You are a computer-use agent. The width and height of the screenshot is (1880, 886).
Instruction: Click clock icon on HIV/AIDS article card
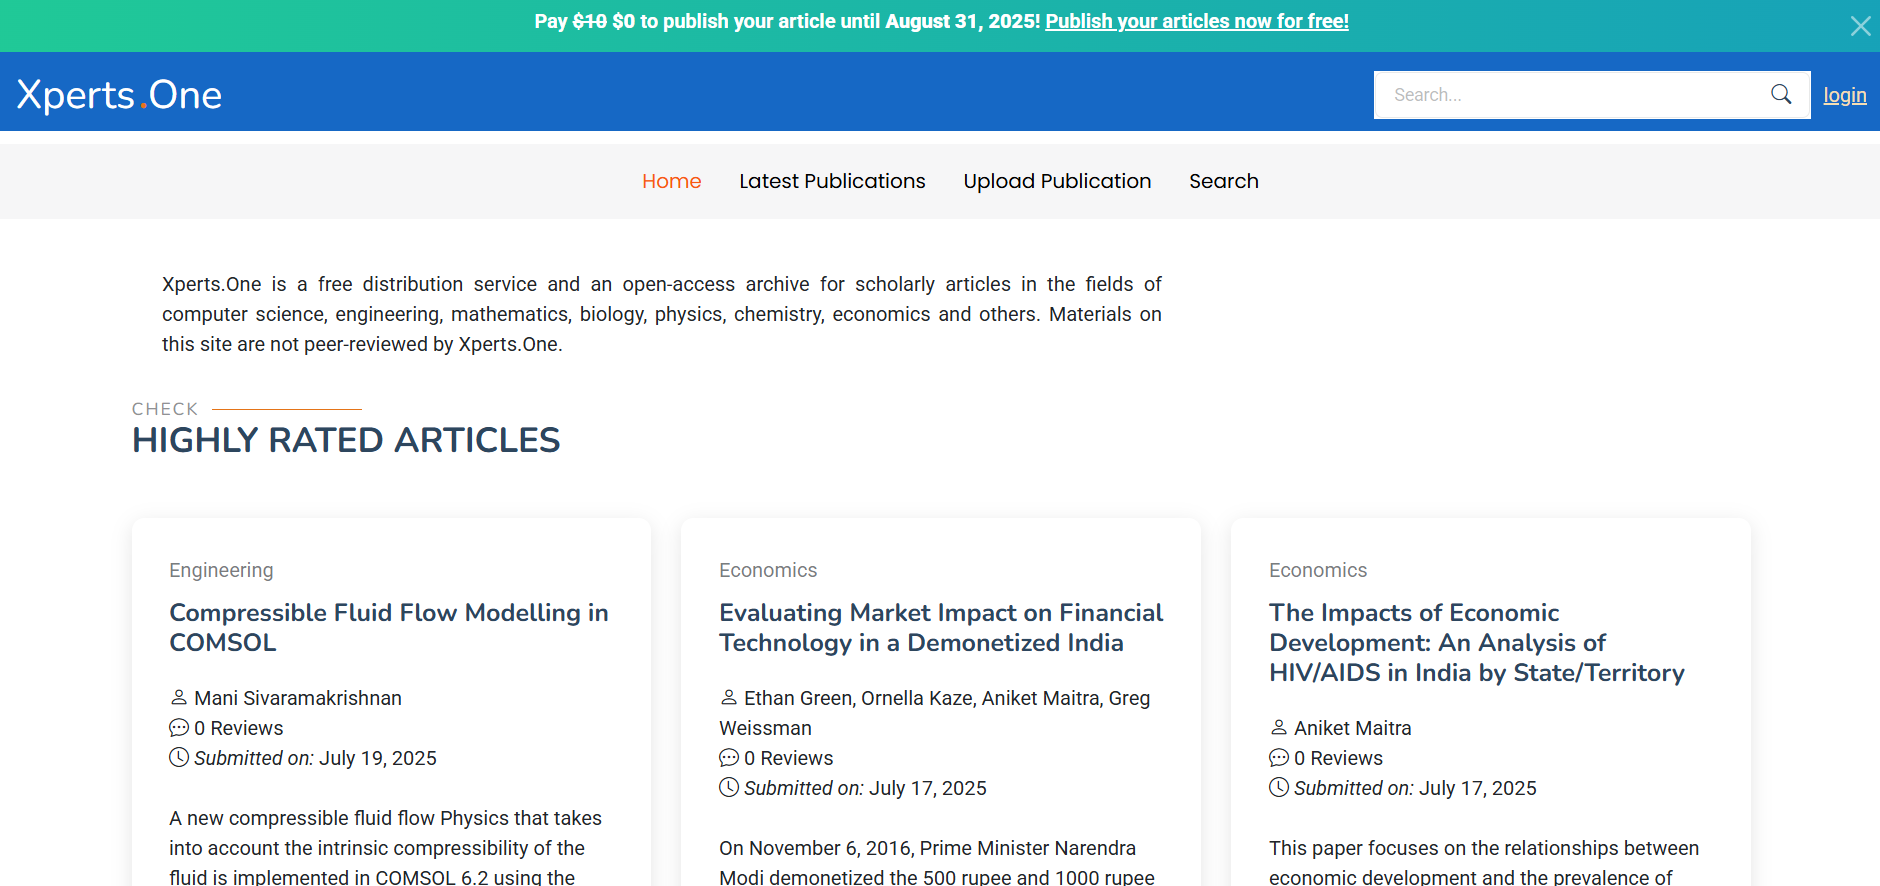(x=1279, y=787)
